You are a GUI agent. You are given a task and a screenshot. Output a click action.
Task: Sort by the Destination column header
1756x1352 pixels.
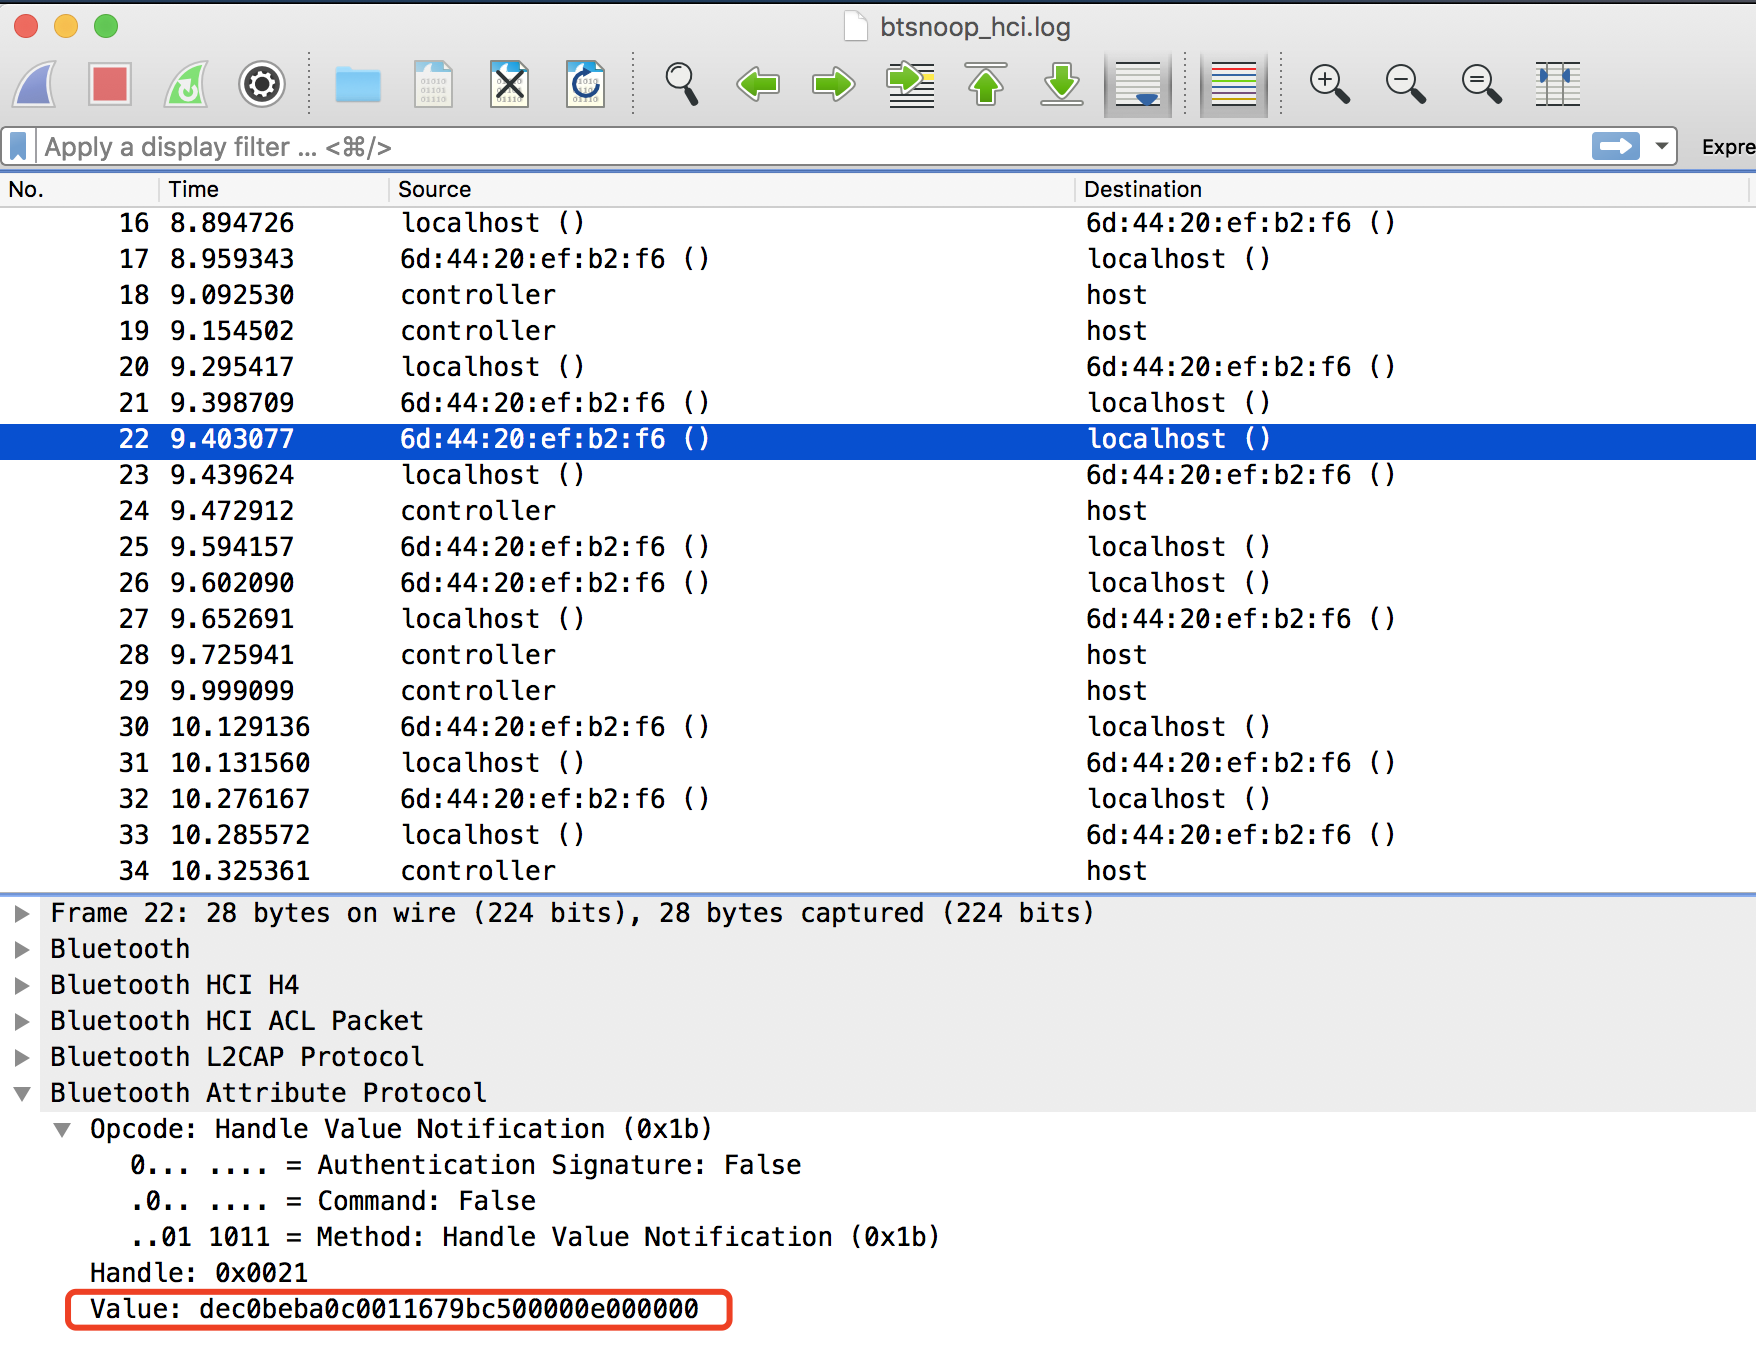tap(1412, 189)
